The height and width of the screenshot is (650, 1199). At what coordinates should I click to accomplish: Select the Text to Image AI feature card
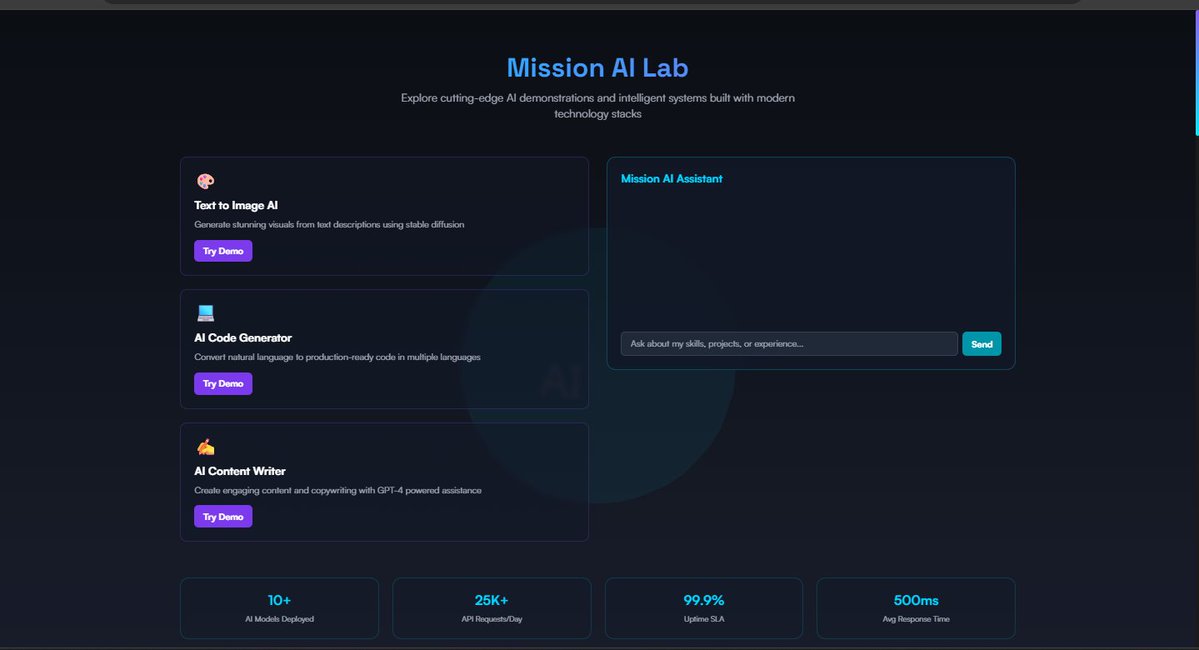384,216
